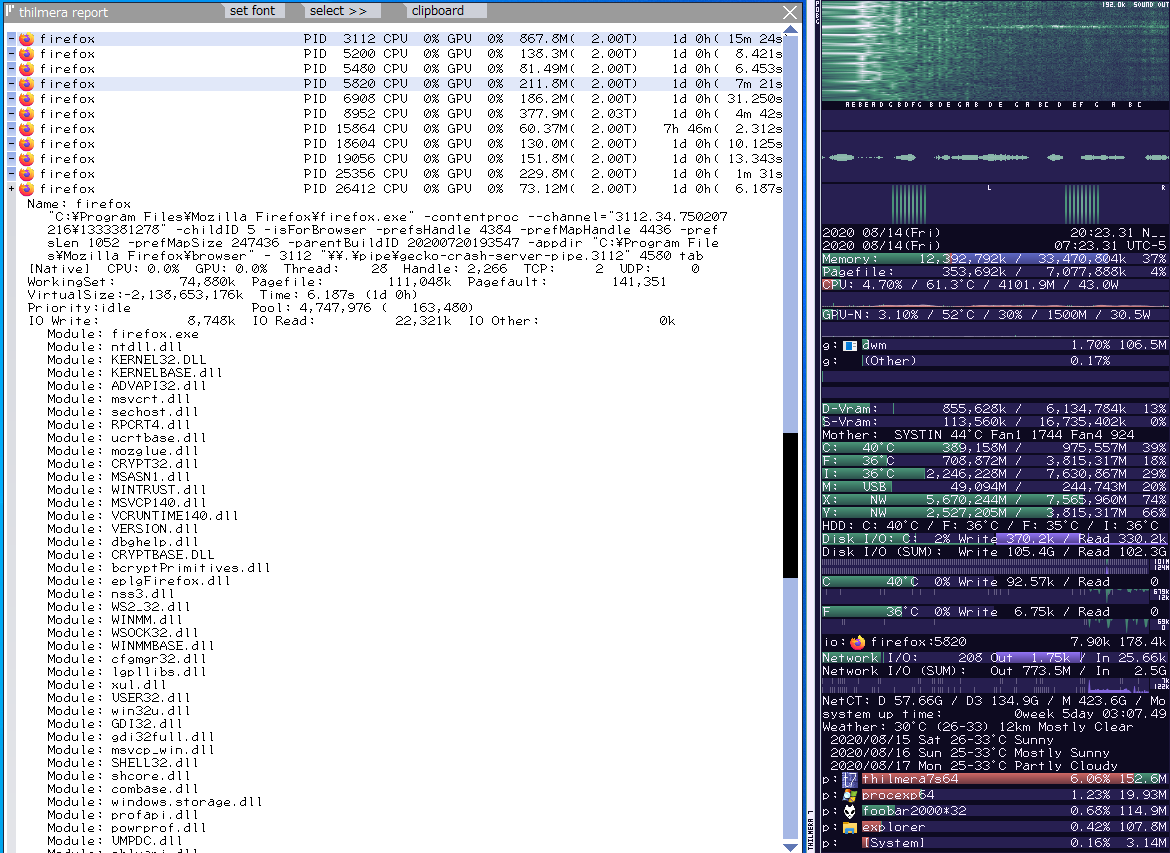Click the Name: firefox line

(79, 204)
